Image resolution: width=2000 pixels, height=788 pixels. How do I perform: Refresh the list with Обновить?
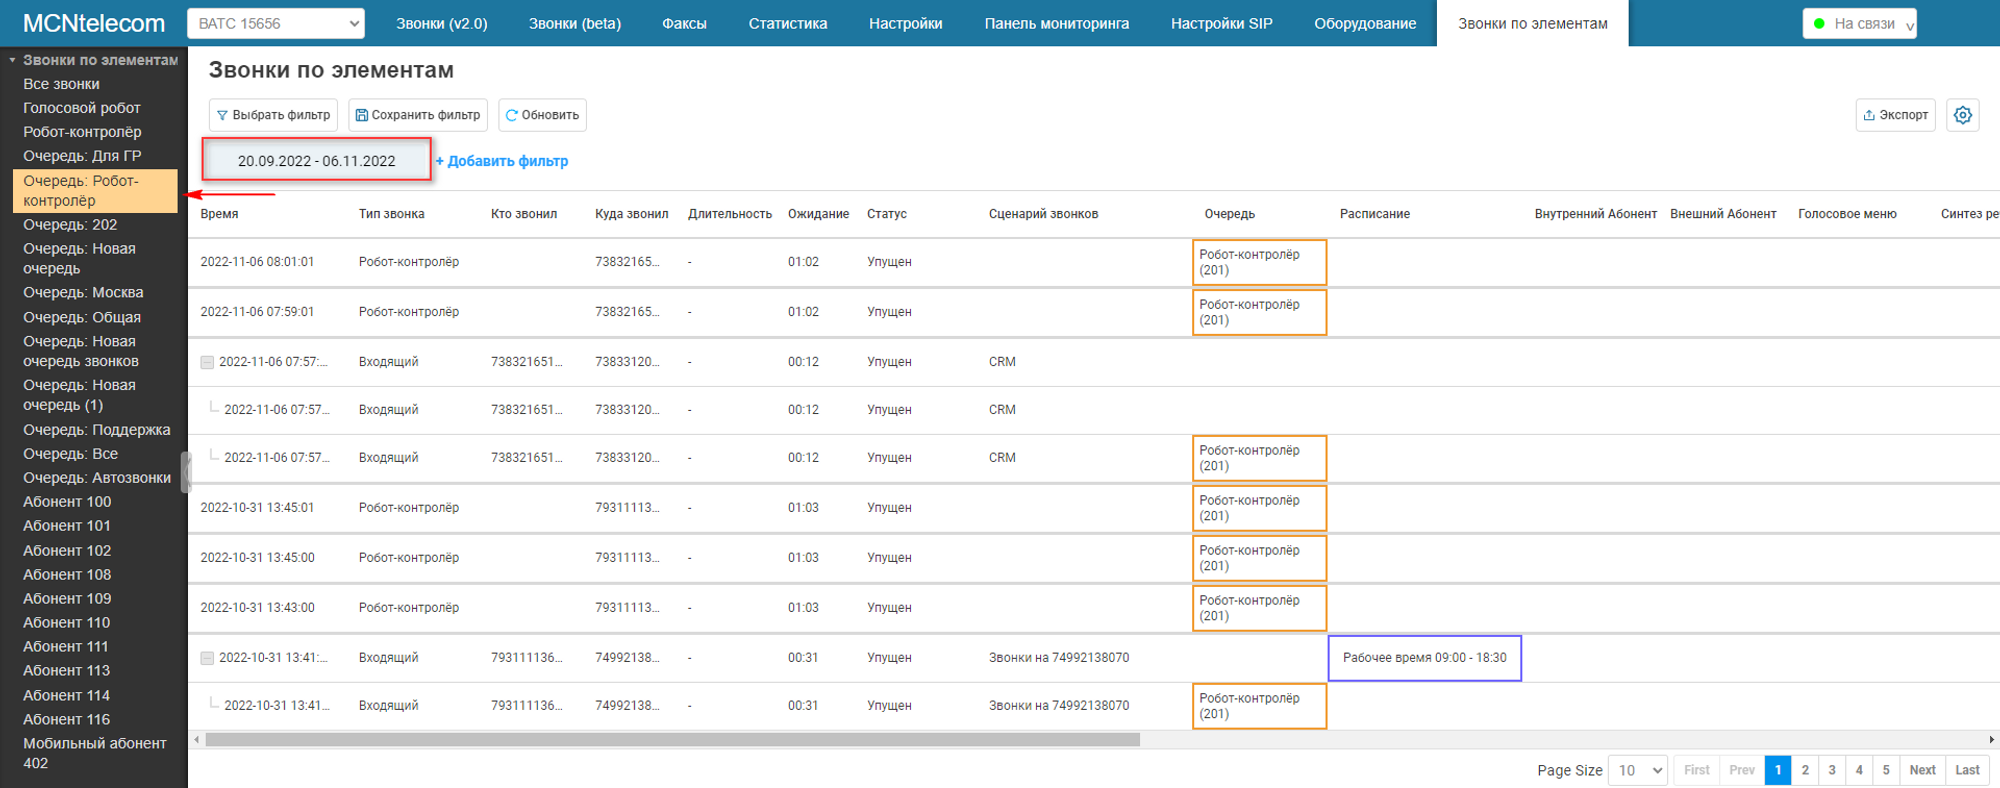542,115
